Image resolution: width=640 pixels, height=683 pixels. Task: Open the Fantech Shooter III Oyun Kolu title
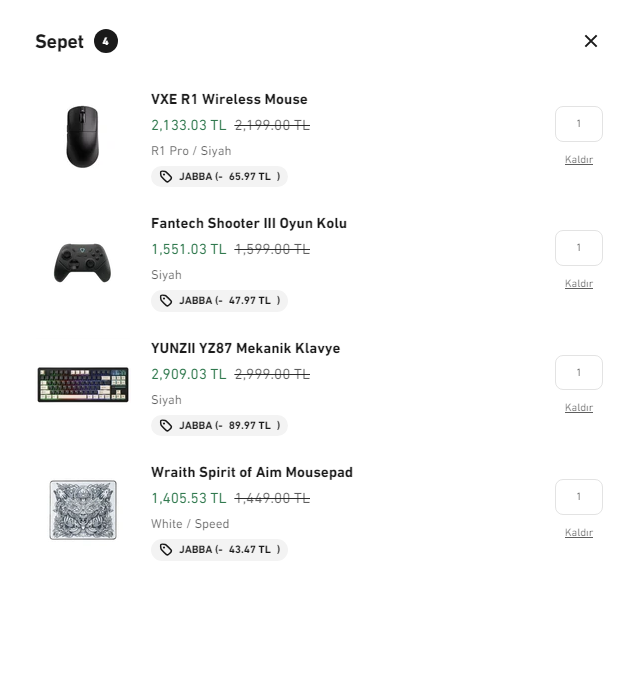tap(249, 223)
